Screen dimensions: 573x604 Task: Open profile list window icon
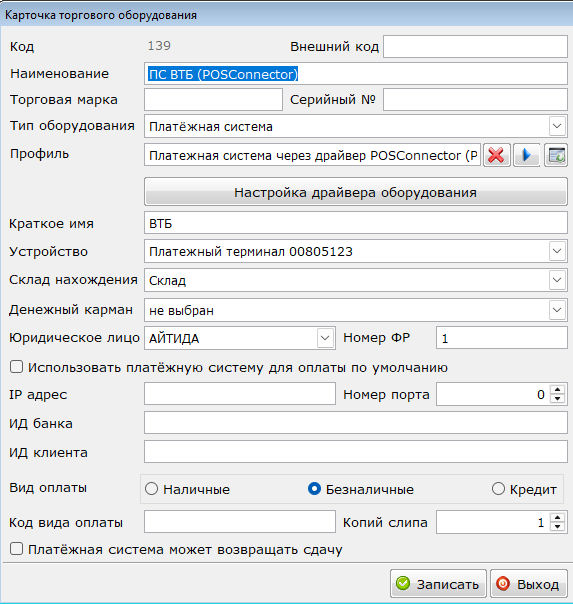pos(556,155)
